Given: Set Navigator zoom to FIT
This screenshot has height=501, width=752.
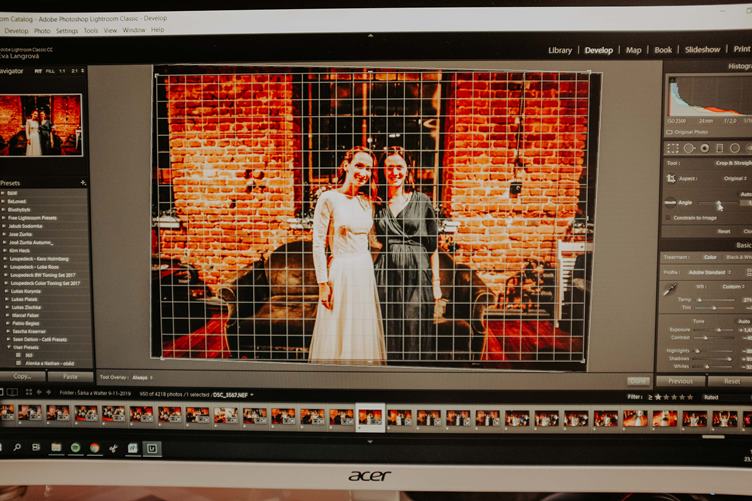Looking at the screenshot, I should point(38,71).
